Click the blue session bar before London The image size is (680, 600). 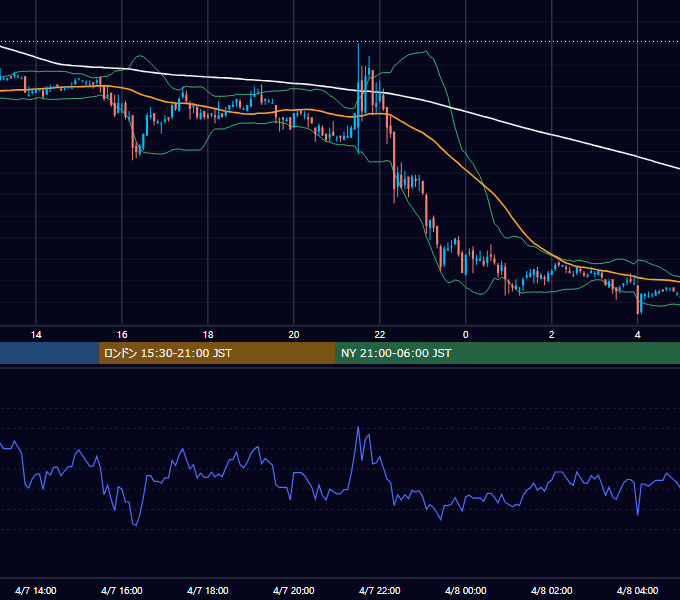[49, 353]
